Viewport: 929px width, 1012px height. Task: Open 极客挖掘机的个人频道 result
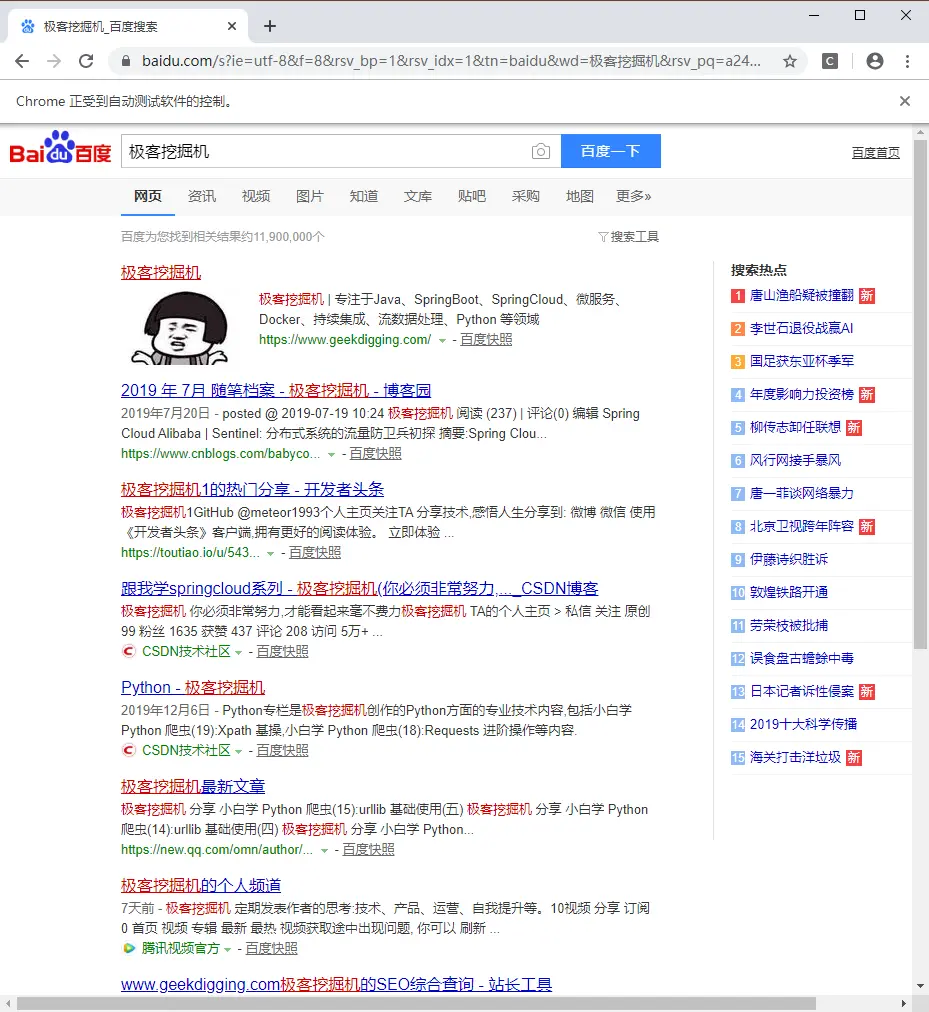(x=201, y=886)
